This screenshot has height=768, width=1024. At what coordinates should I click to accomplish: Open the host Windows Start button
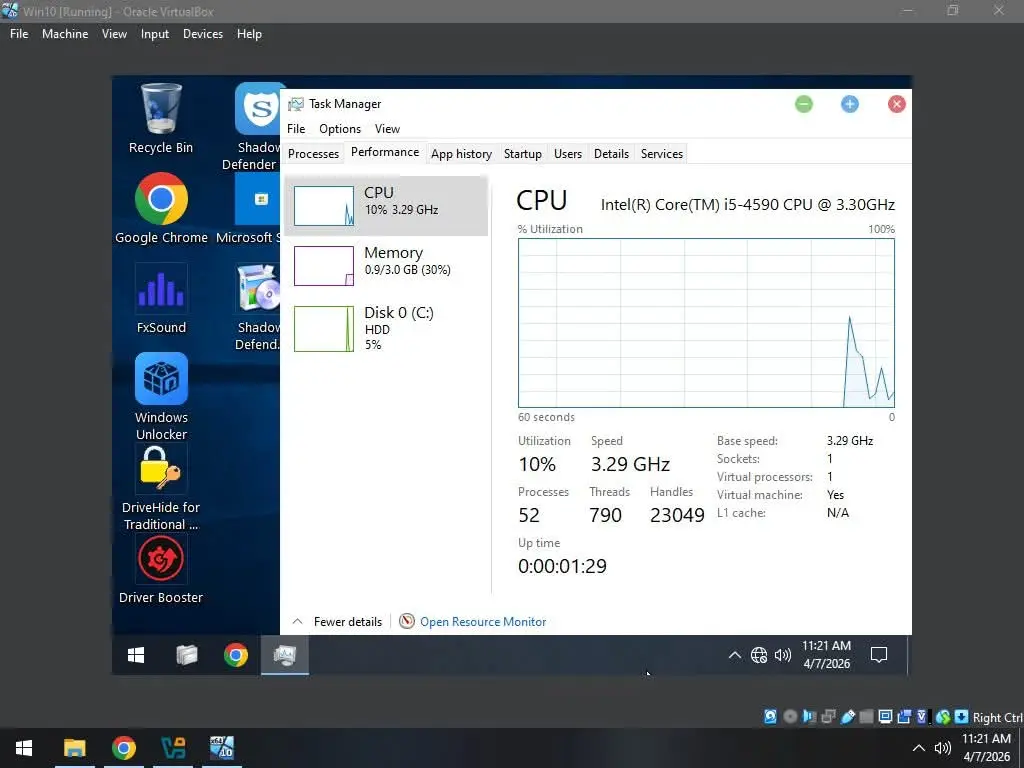point(24,748)
